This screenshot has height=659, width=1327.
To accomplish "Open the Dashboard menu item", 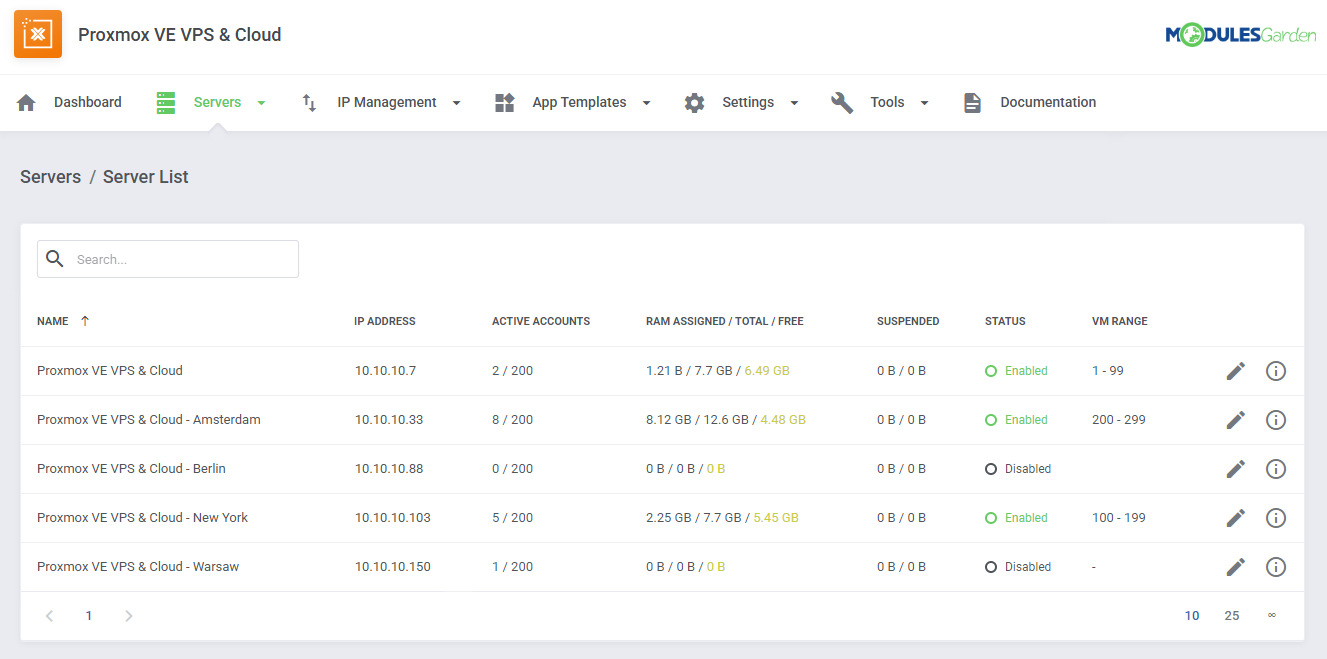I will tap(87, 101).
